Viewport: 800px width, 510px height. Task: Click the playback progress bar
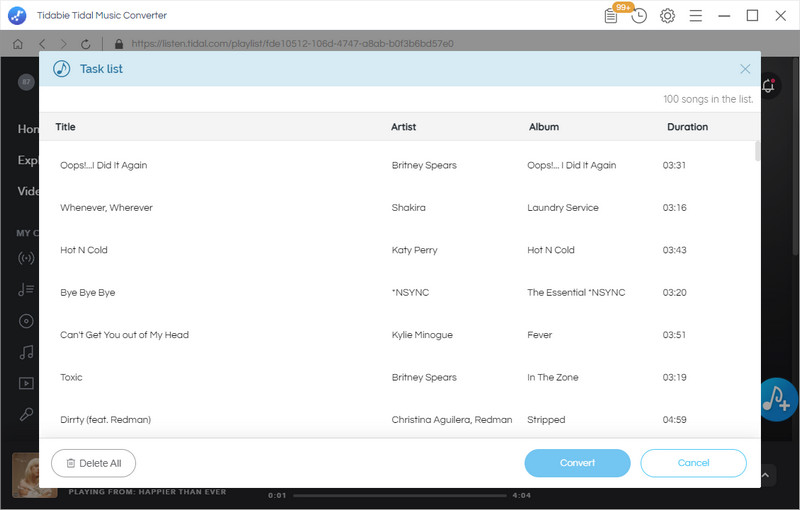399,495
